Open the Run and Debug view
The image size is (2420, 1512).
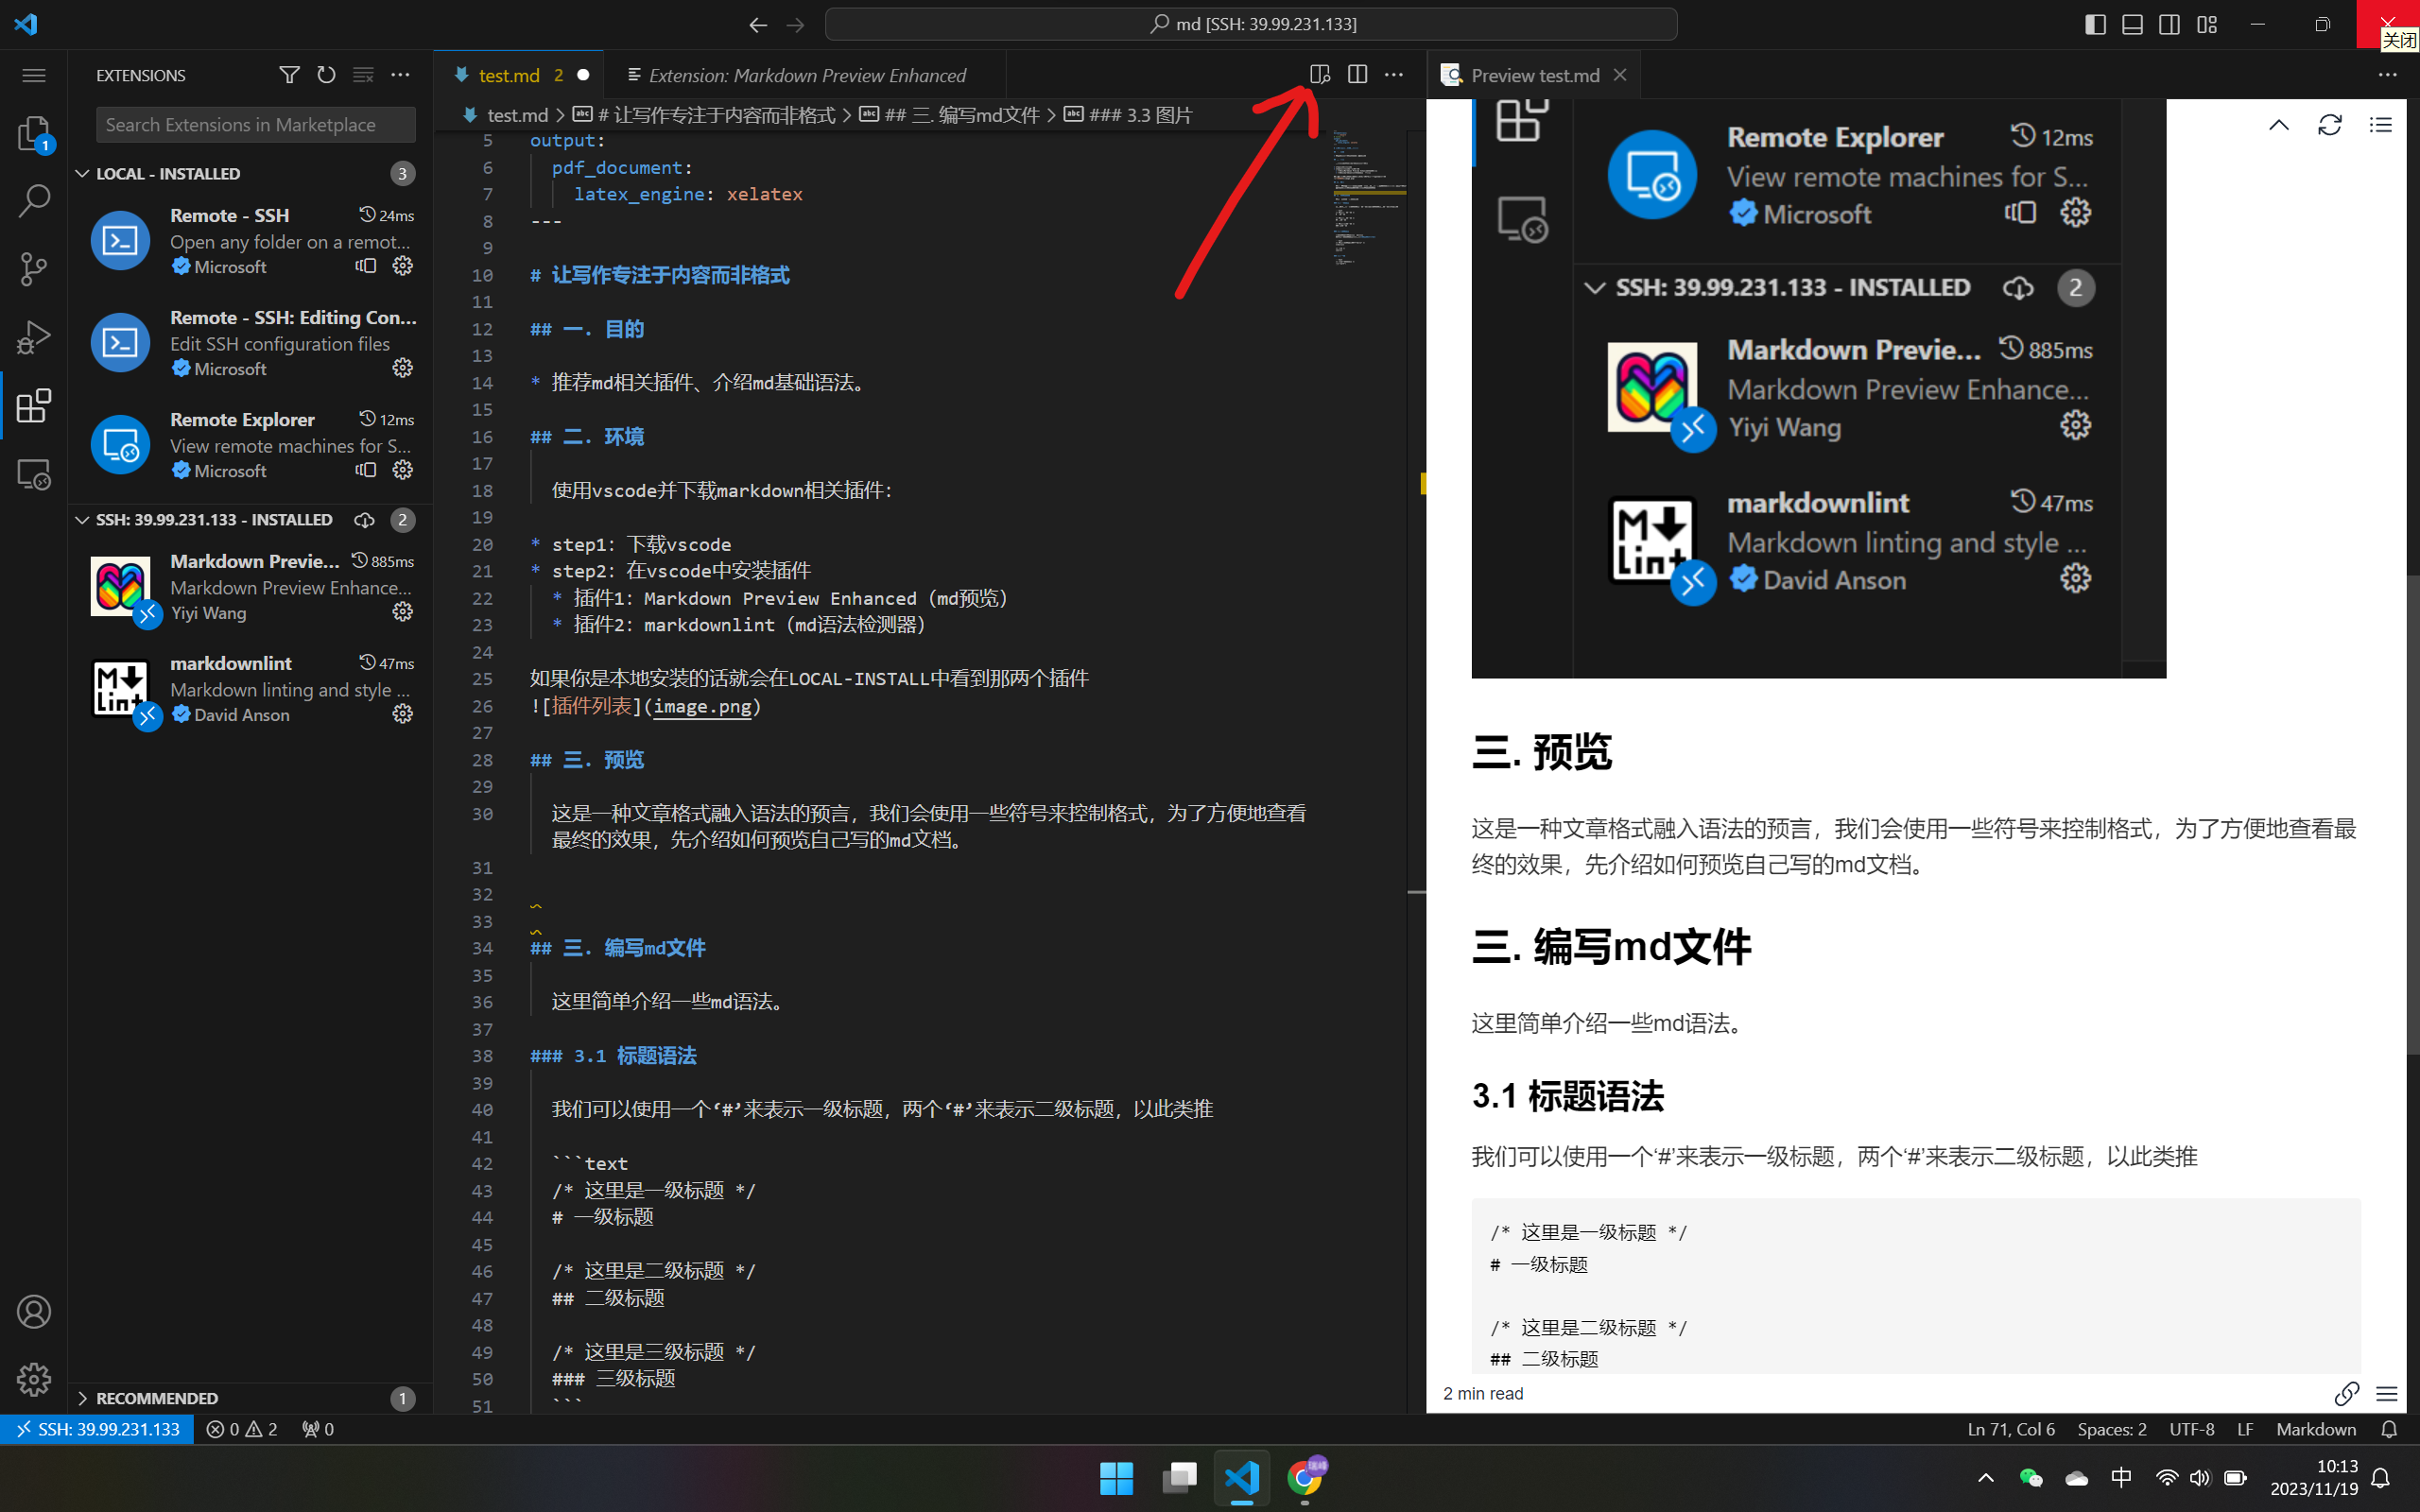click(x=33, y=337)
